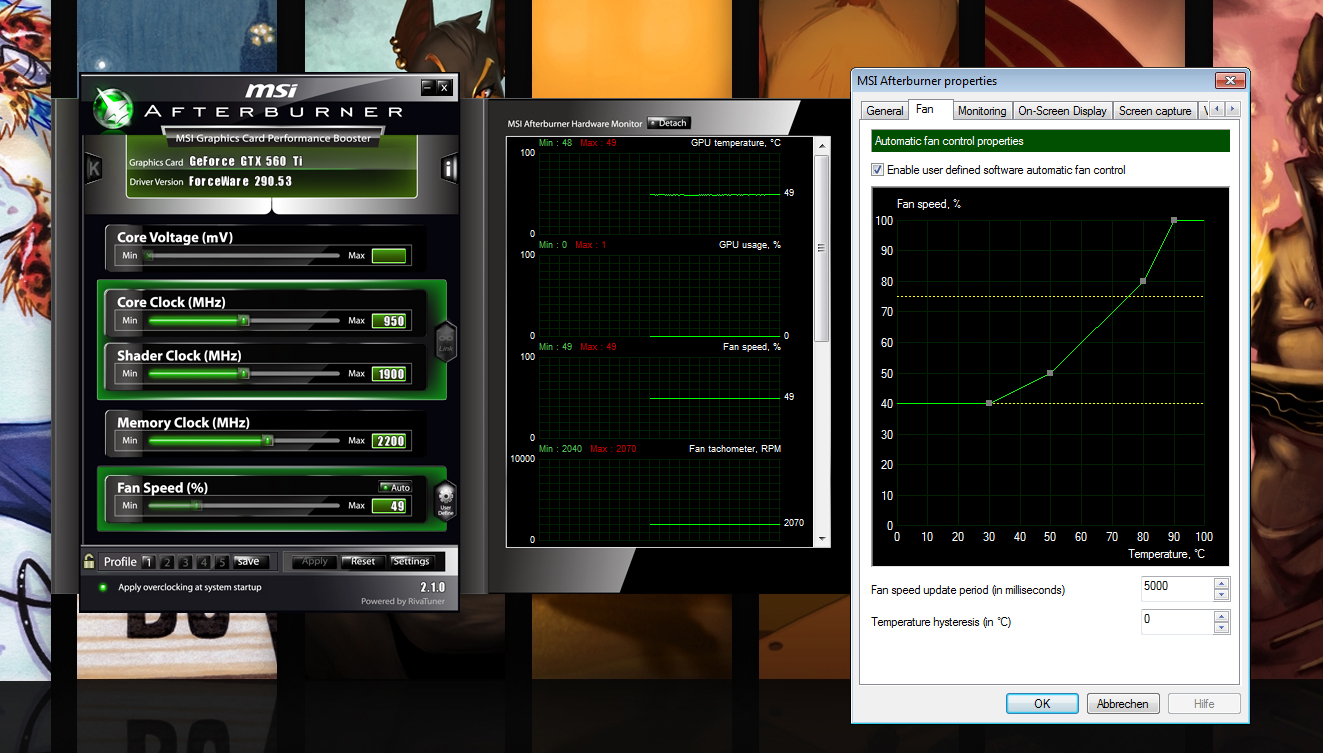Decrease fan speed update period with down arrow

point(1221,595)
